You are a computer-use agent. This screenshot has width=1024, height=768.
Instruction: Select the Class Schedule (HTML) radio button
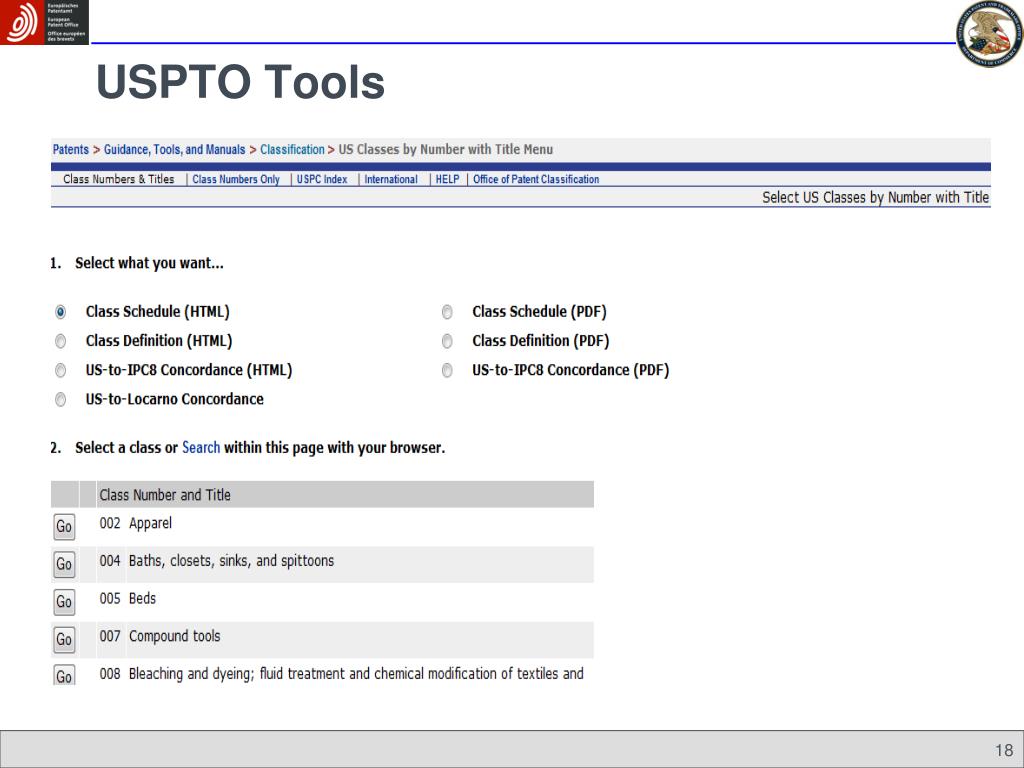coord(61,312)
